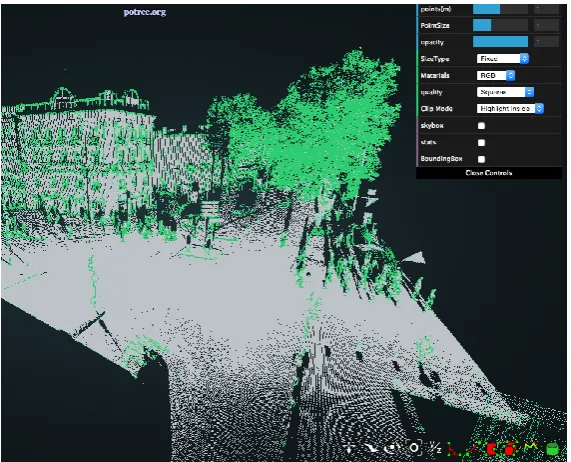Image resolution: width=571 pixels, height=462 pixels.
Task: Enable the skybox checkbox
Action: [x=481, y=126]
